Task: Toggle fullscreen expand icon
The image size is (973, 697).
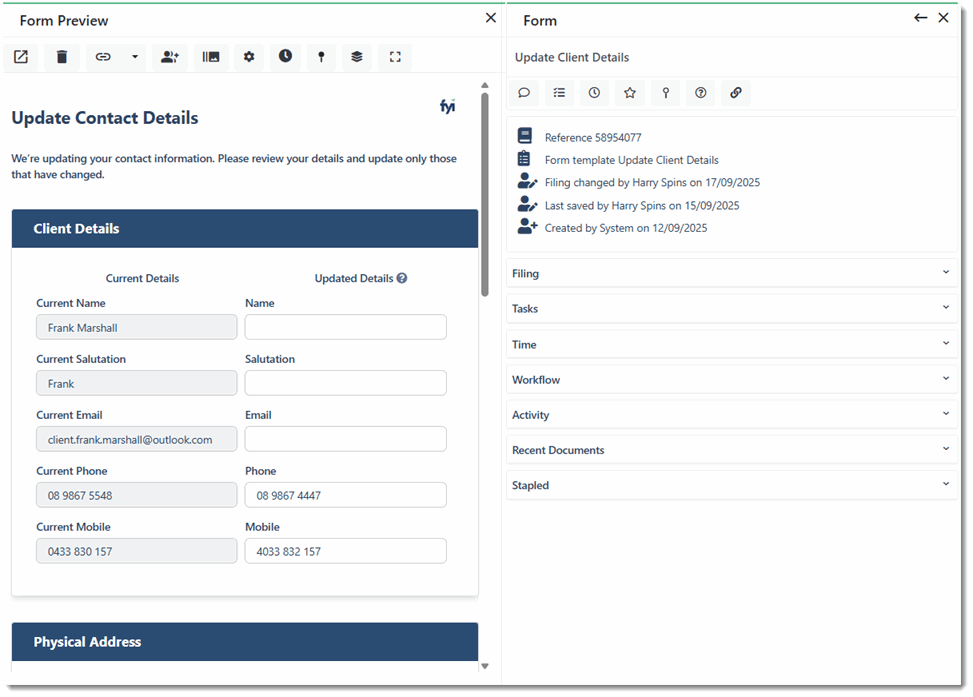Action: click(x=395, y=57)
